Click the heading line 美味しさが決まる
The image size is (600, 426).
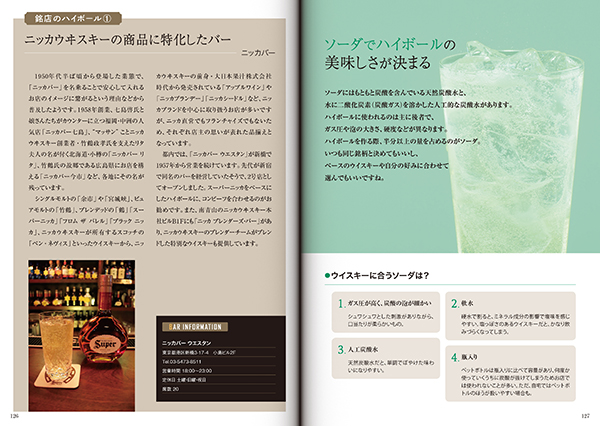pos(378,63)
